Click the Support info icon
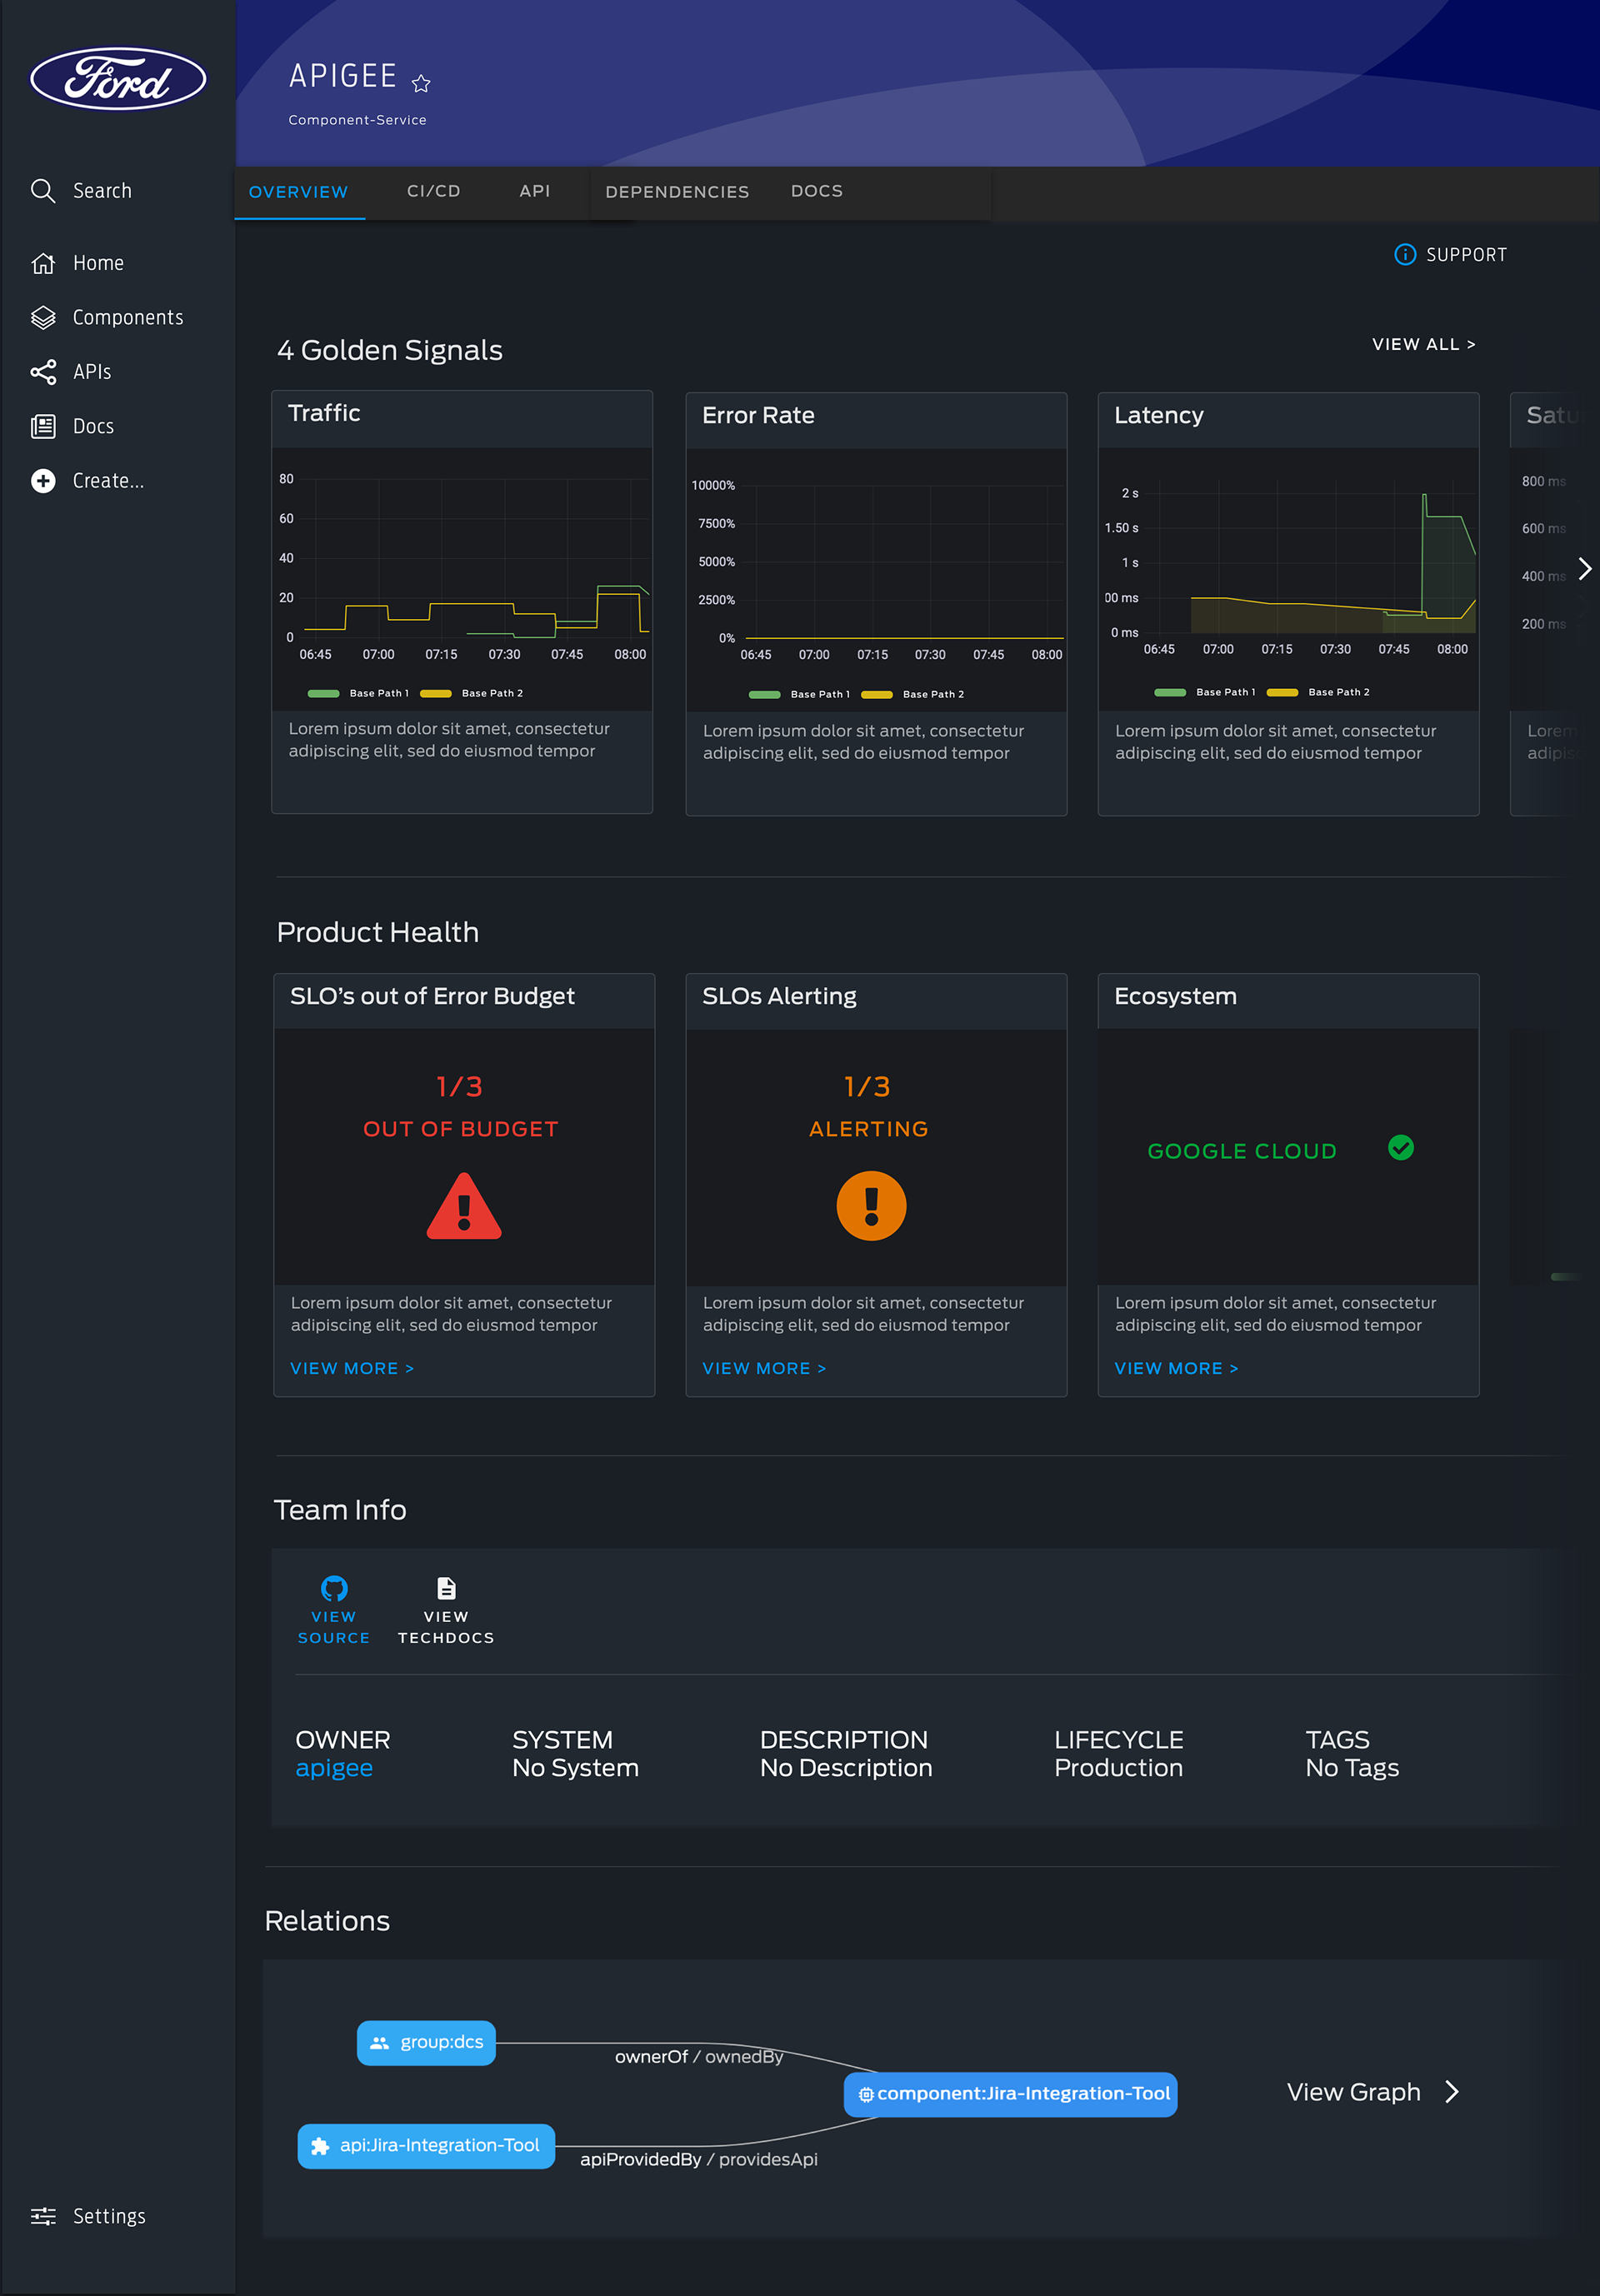The image size is (1600, 2296). click(x=1405, y=254)
